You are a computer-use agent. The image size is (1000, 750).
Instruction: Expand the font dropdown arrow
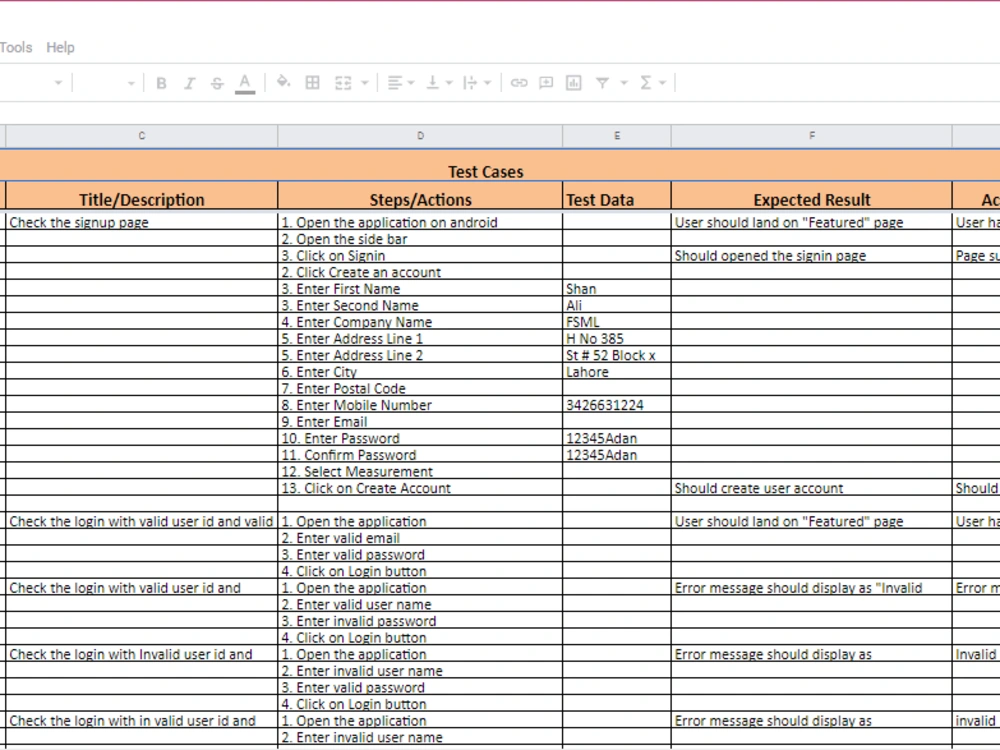pos(58,83)
